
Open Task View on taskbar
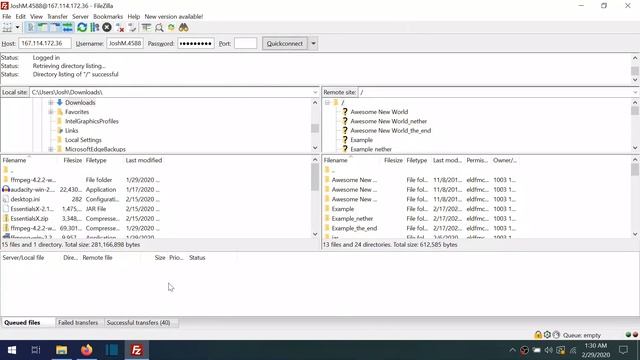coord(36,350)
